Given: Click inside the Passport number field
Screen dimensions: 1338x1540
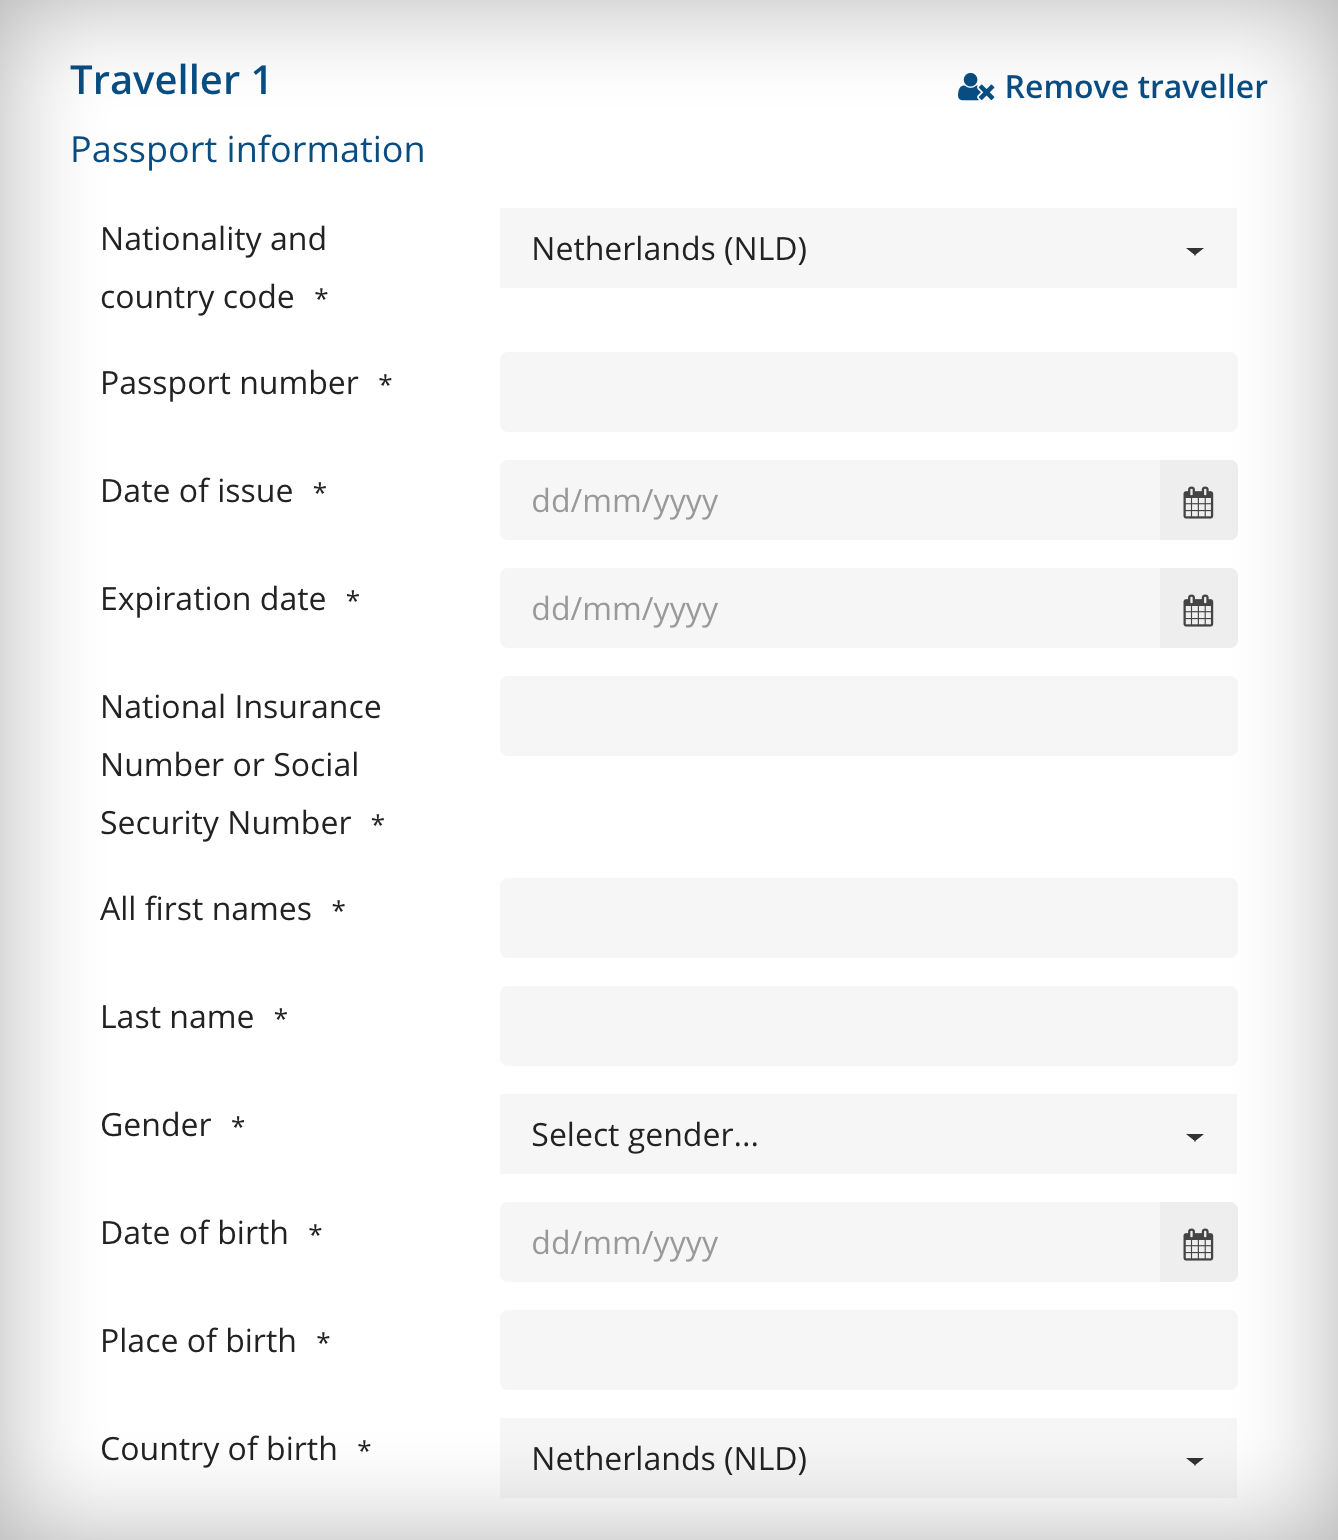Looking at the screenshot, I should (868, 392).
